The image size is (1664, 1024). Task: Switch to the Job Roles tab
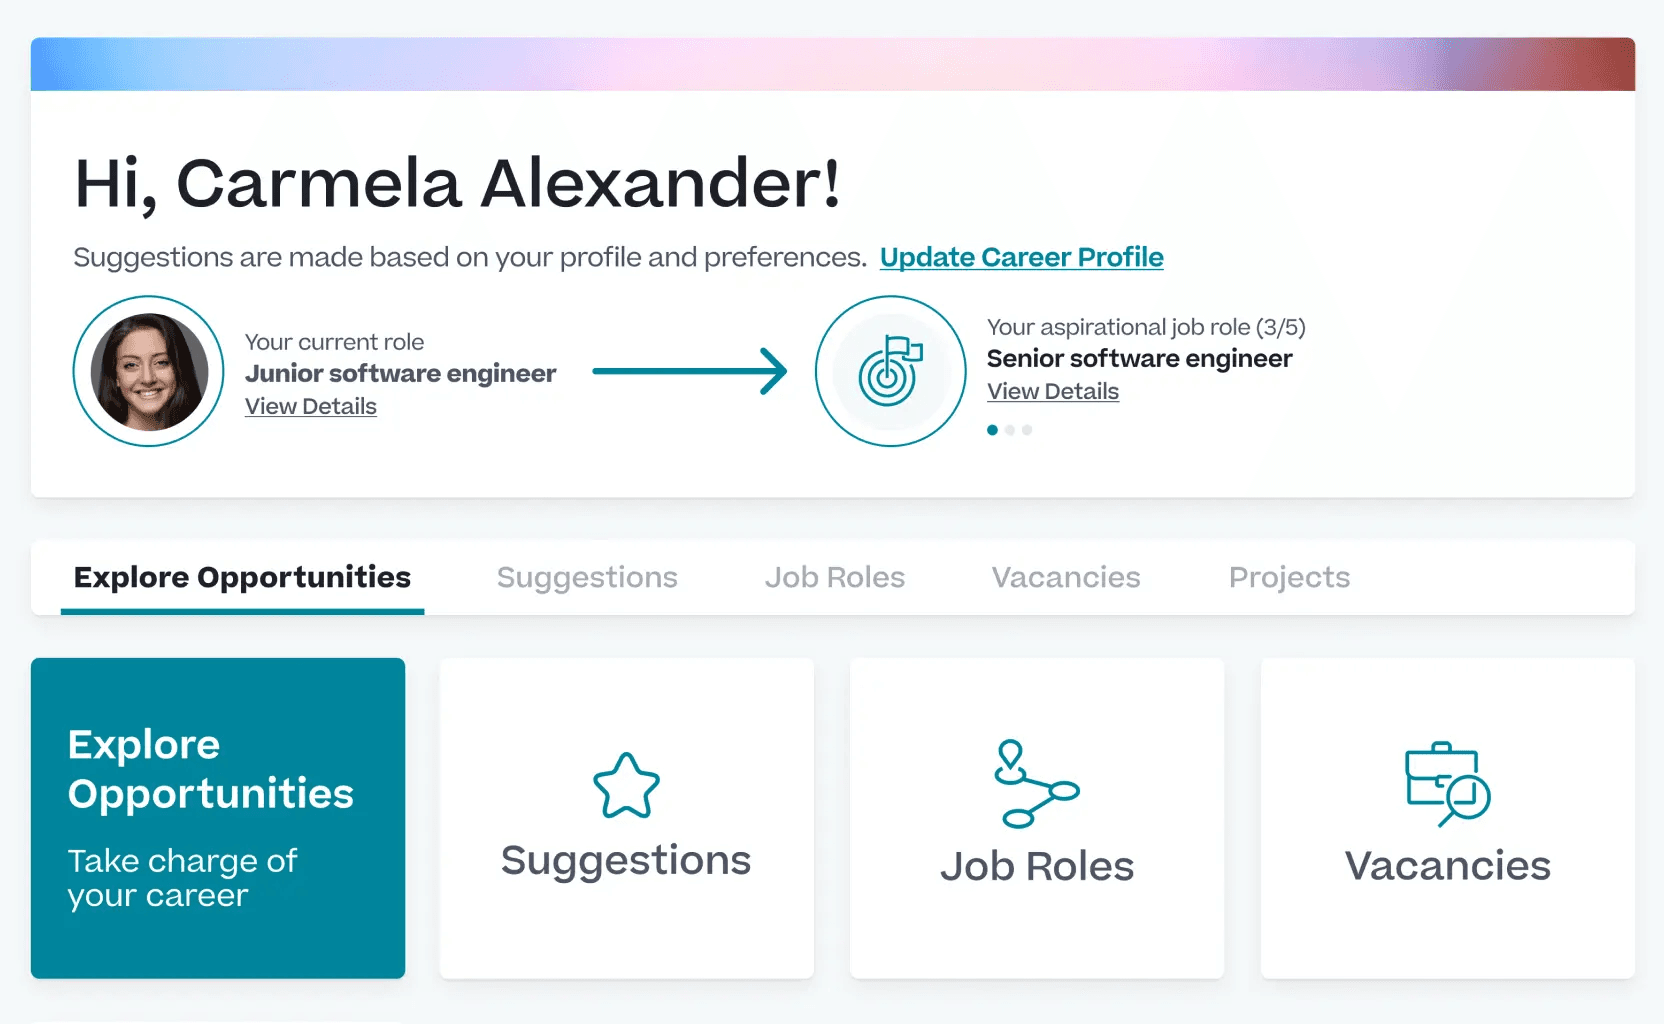(834, 577)
